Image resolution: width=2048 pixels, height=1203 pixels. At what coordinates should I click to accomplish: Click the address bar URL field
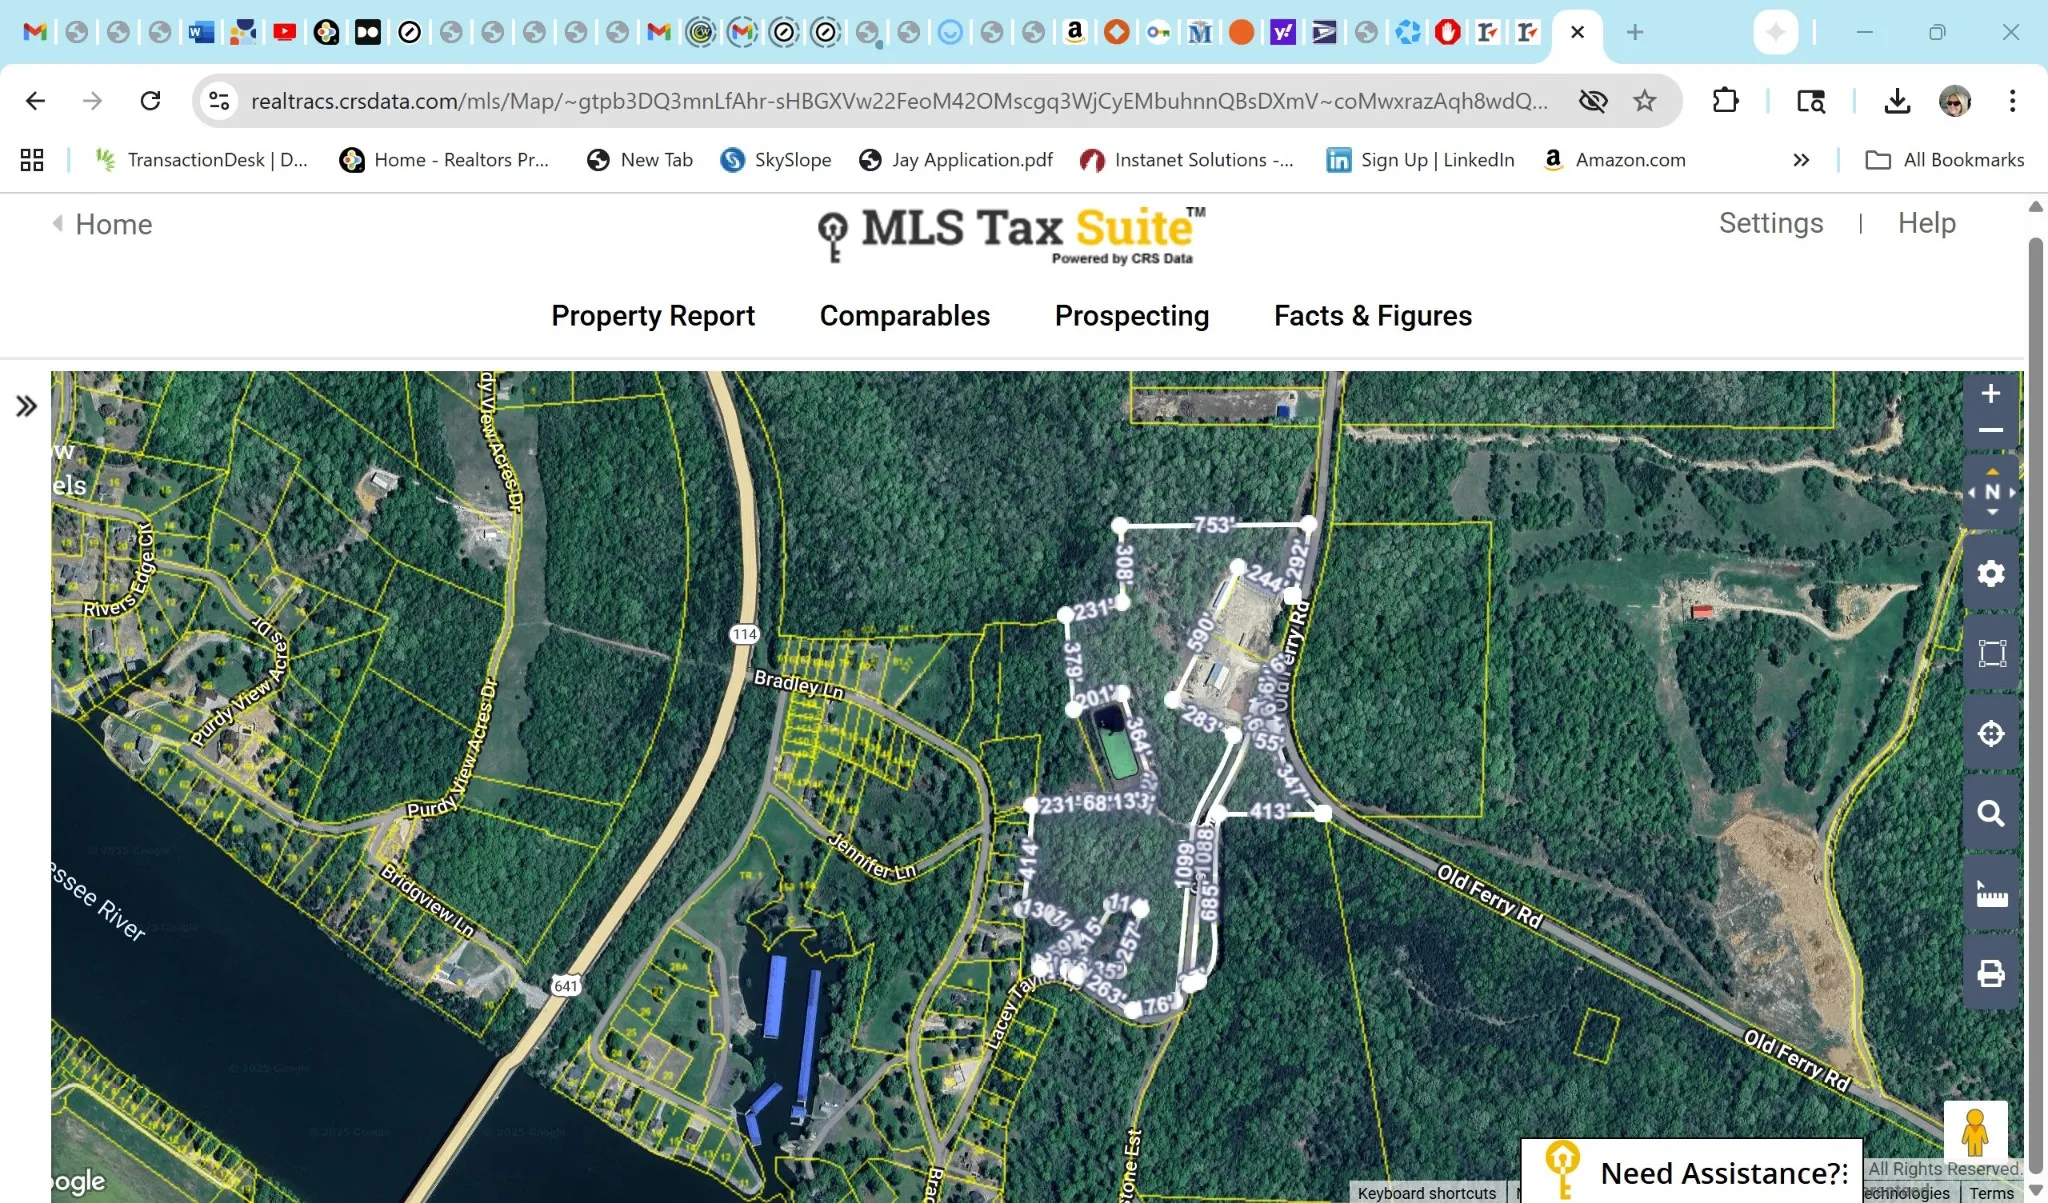point(898,101)
